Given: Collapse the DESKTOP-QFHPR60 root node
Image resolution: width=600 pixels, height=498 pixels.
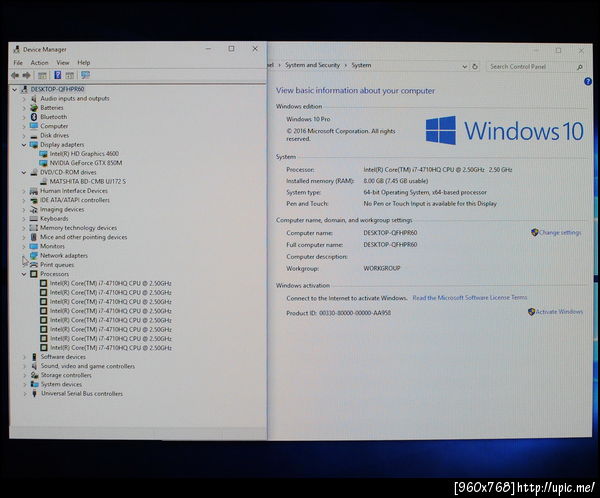Looking at the screenshot, I should 15,90.
